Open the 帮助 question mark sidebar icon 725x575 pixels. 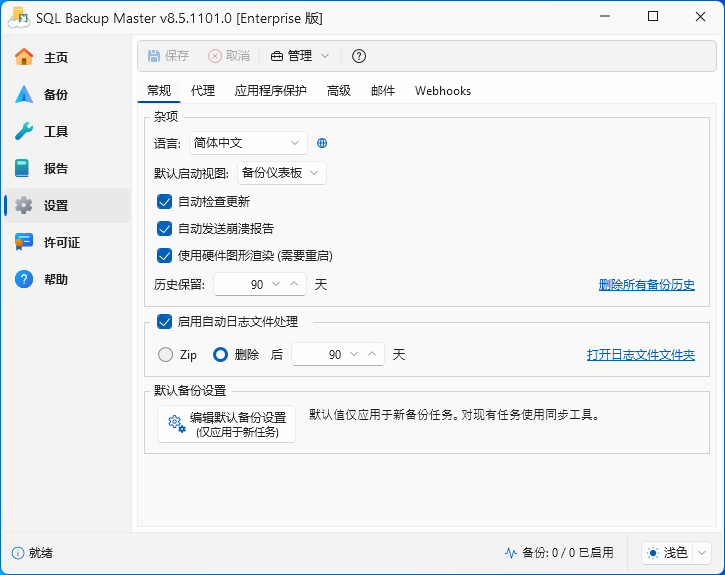coord(24,279)
